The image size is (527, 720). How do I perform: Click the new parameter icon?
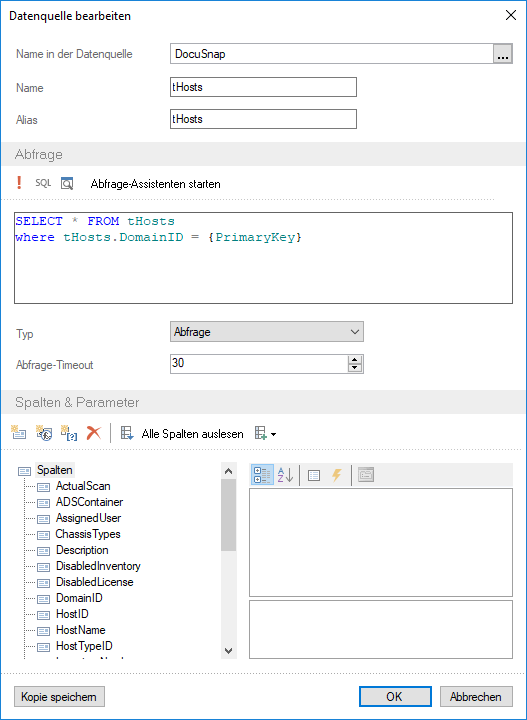[69, 433]
